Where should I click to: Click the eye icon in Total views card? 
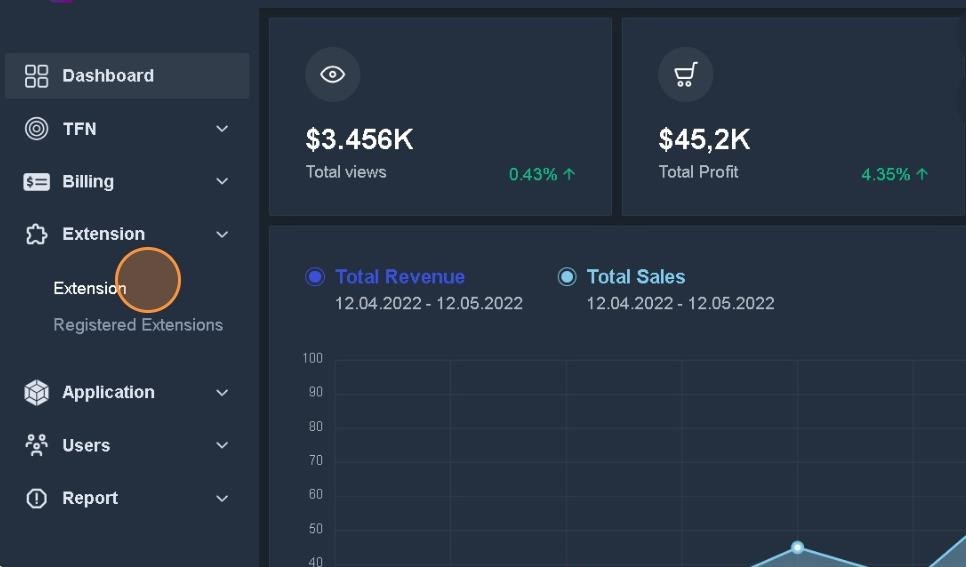[332, 75]
